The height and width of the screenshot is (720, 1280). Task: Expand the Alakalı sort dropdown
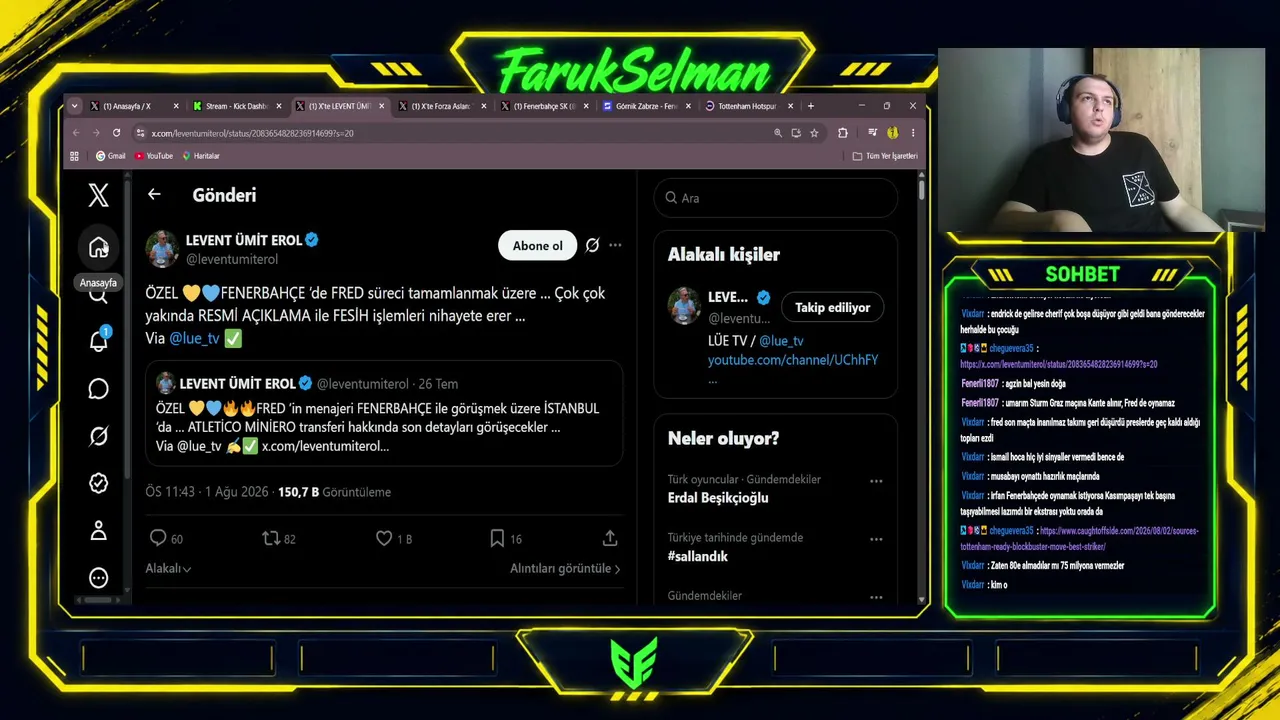point(168,568)
